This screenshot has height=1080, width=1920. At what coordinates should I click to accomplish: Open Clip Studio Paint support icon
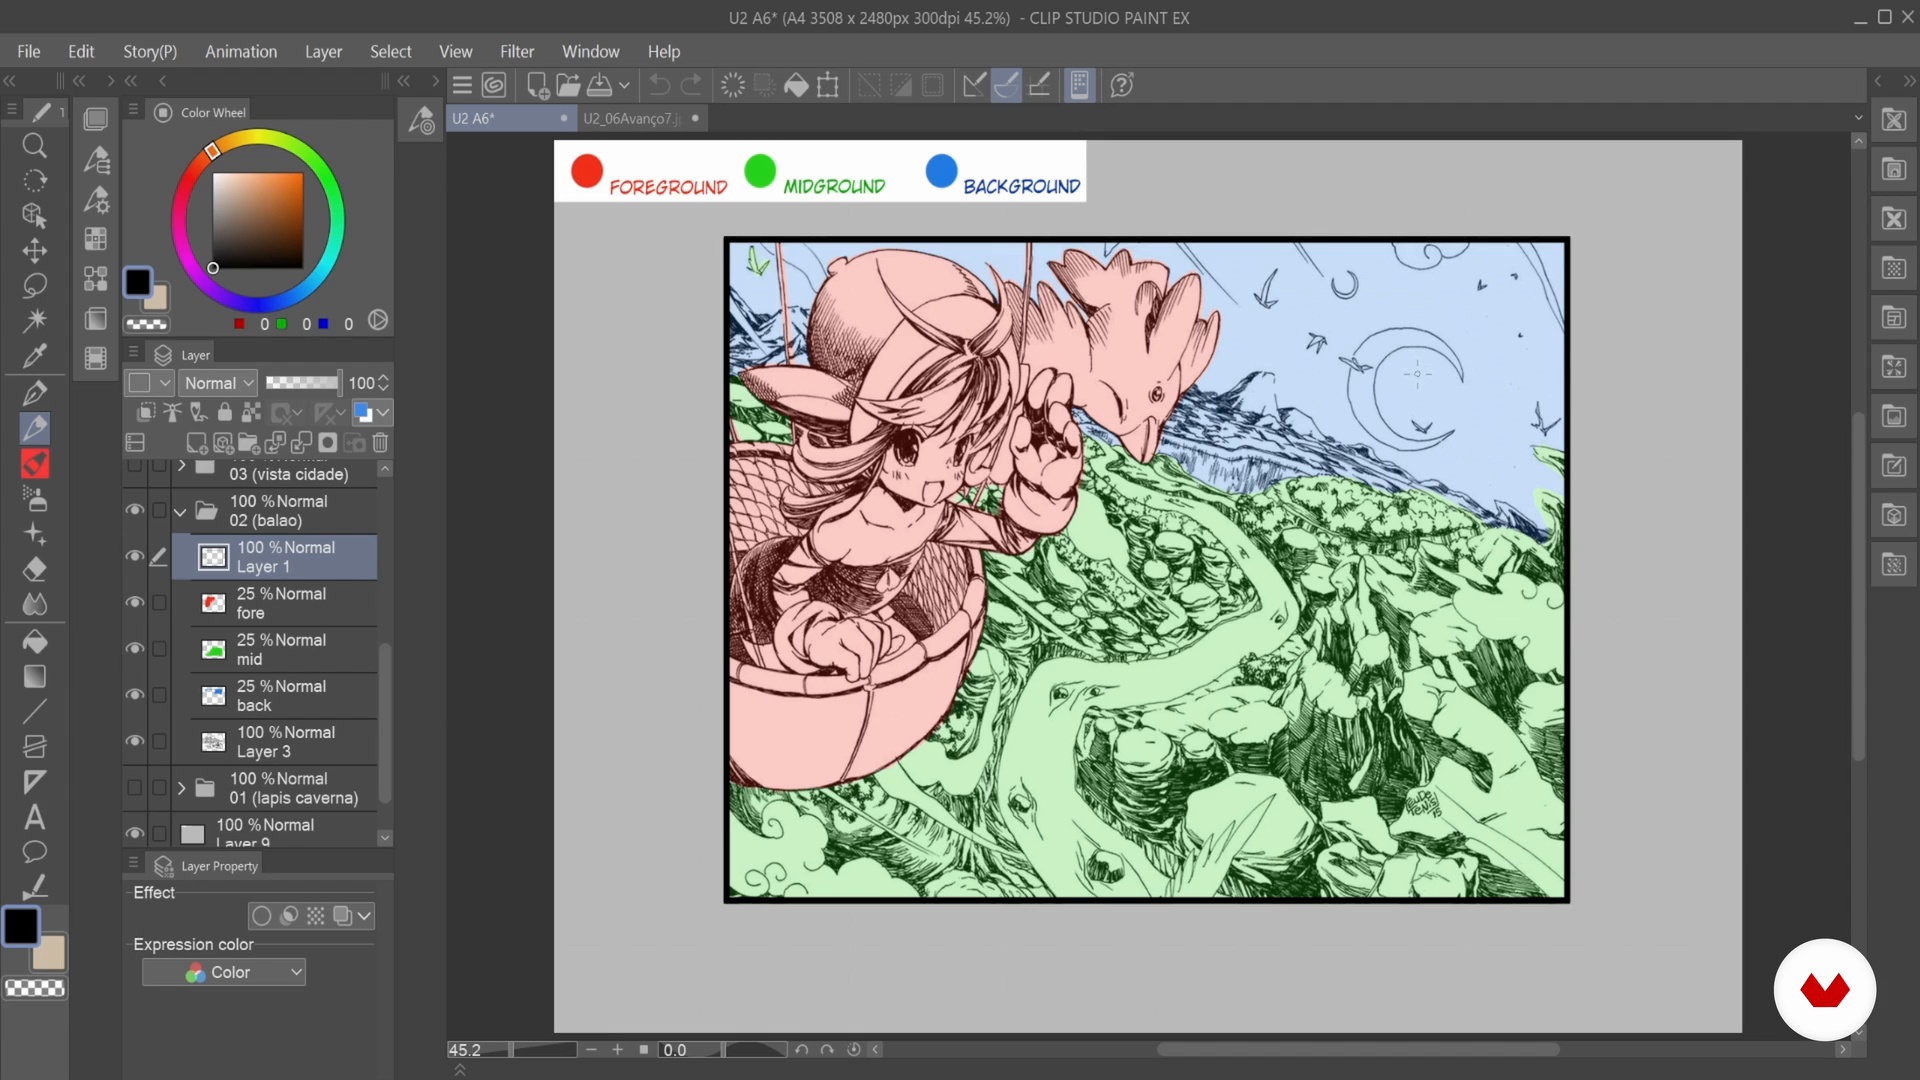tap(1122, 85)
